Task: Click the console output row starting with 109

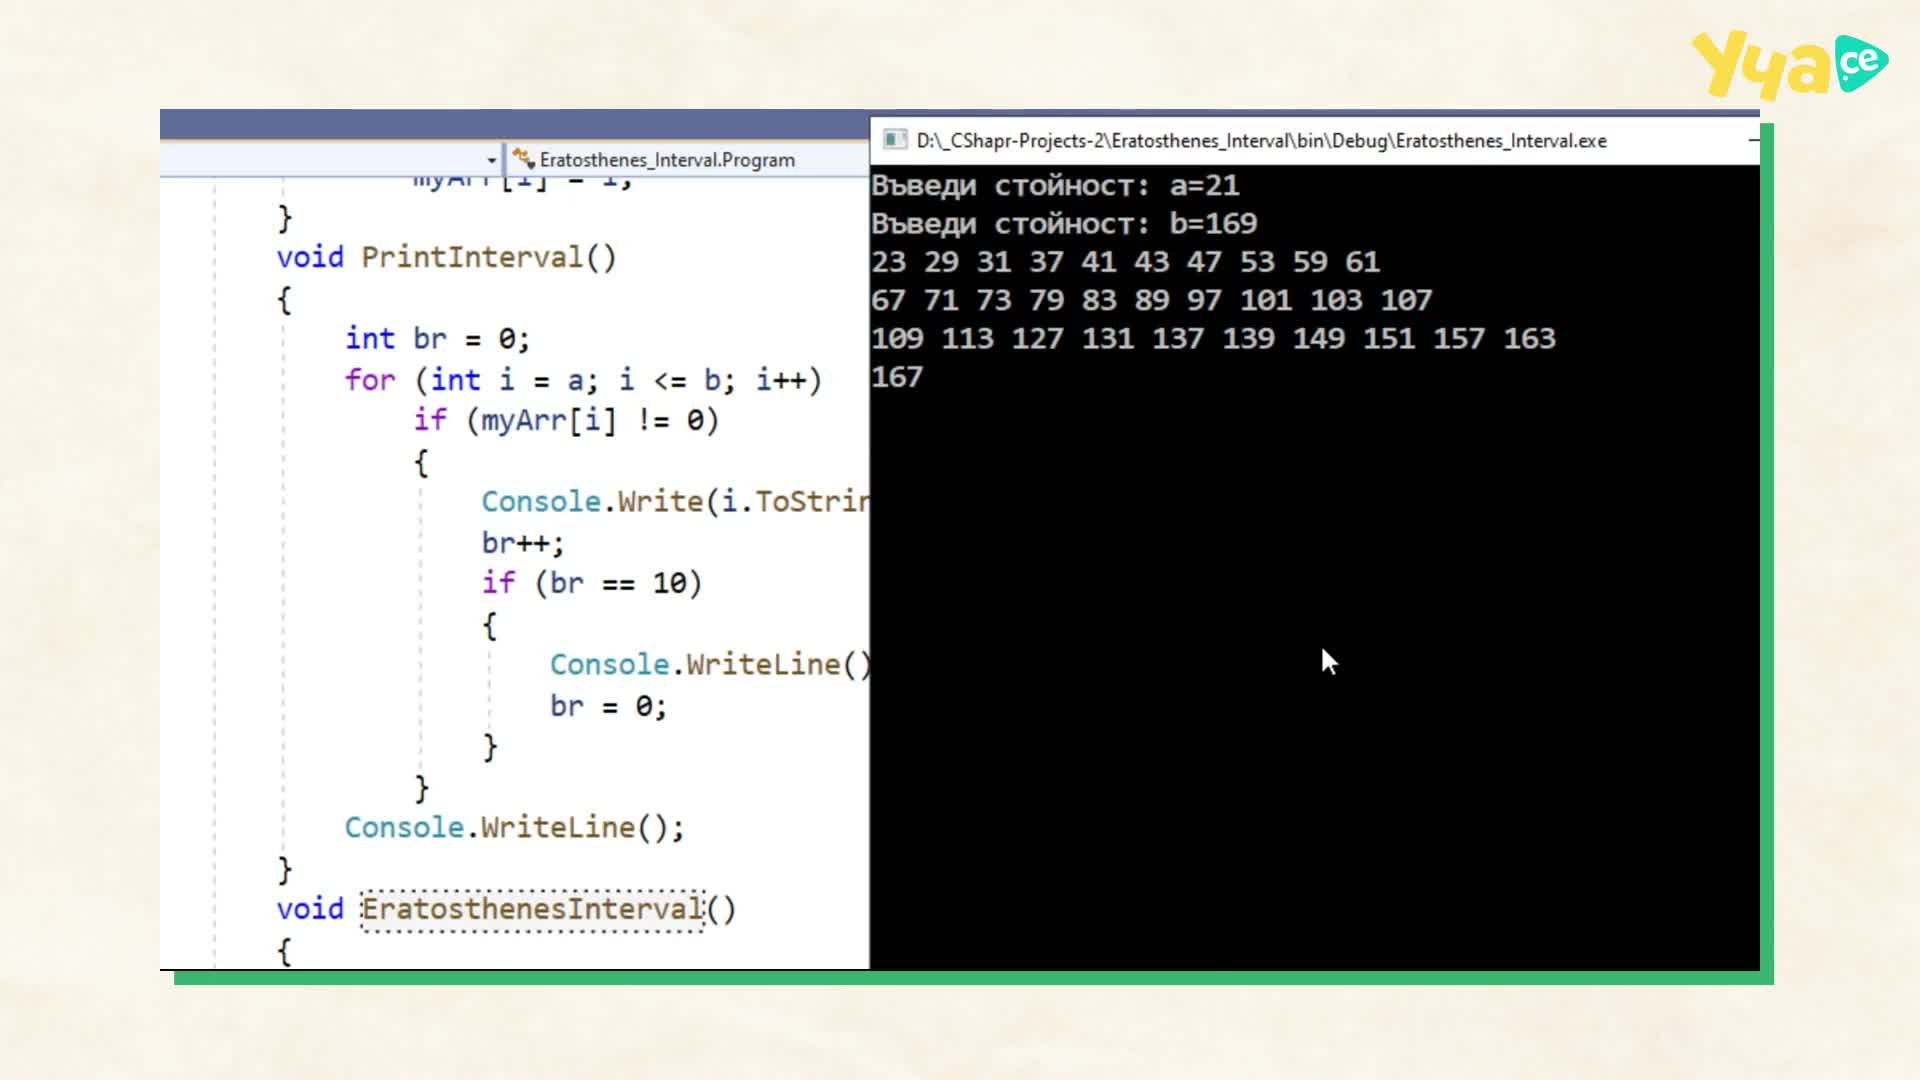Action: [x=1213, y=339]
